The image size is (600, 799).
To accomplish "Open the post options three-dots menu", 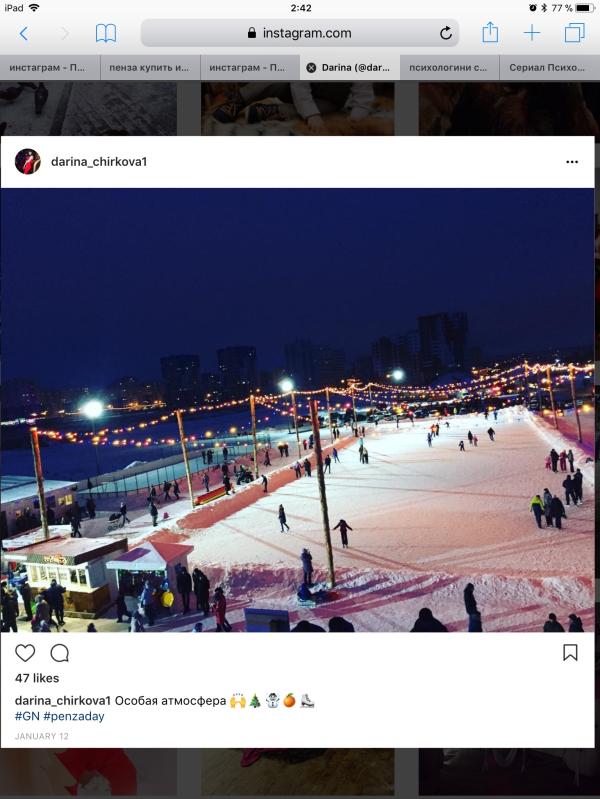I will tap(572, 162).
